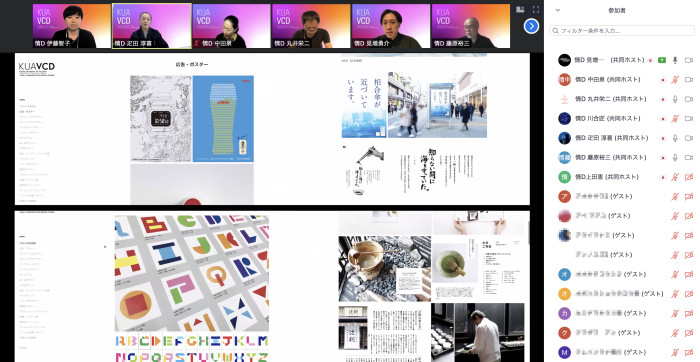This screenshot has width=700, height=362.
Task: Unmute microphone of 情D 中田泉
Action: point(675,79)
